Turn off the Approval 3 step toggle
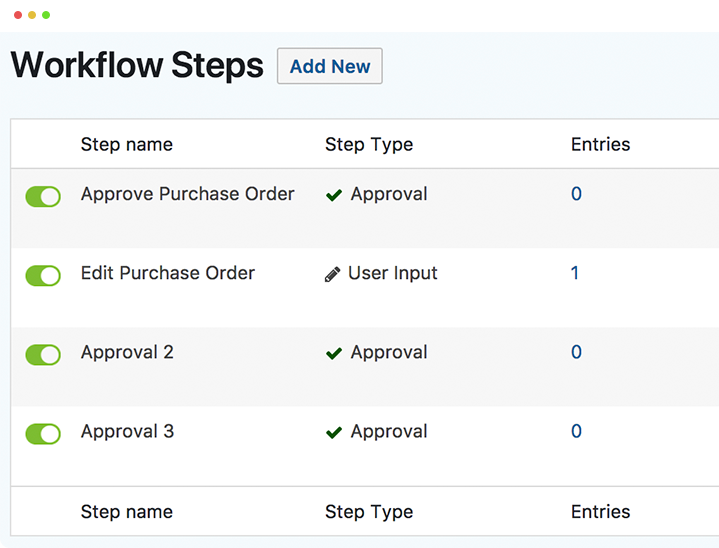Image resolution: width=719 pixels, height=548 pixels. [43, 433]
